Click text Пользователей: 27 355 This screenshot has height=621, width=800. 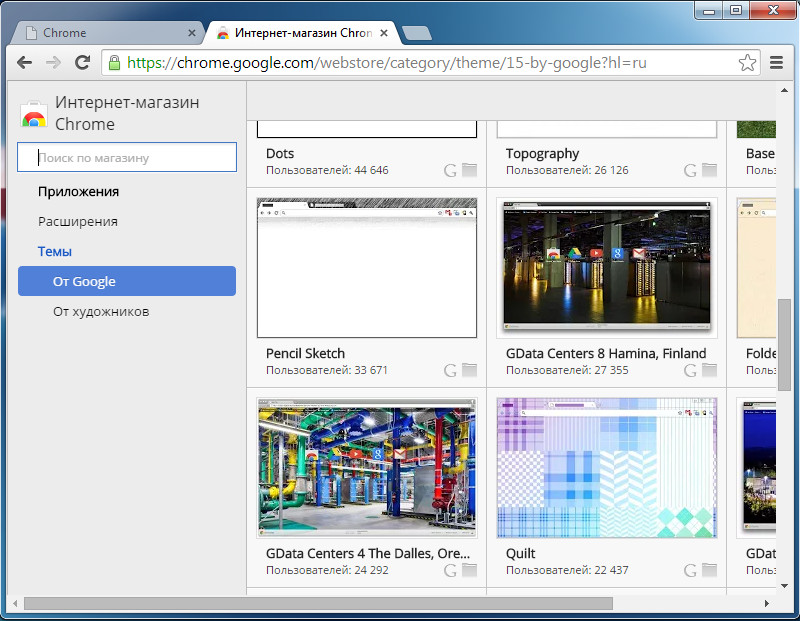[567, 370]
